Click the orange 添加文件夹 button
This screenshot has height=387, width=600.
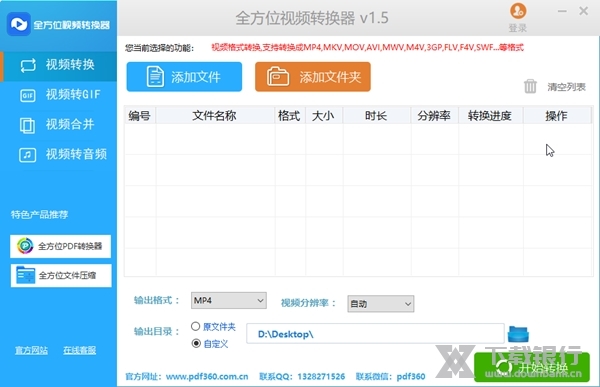313,77
